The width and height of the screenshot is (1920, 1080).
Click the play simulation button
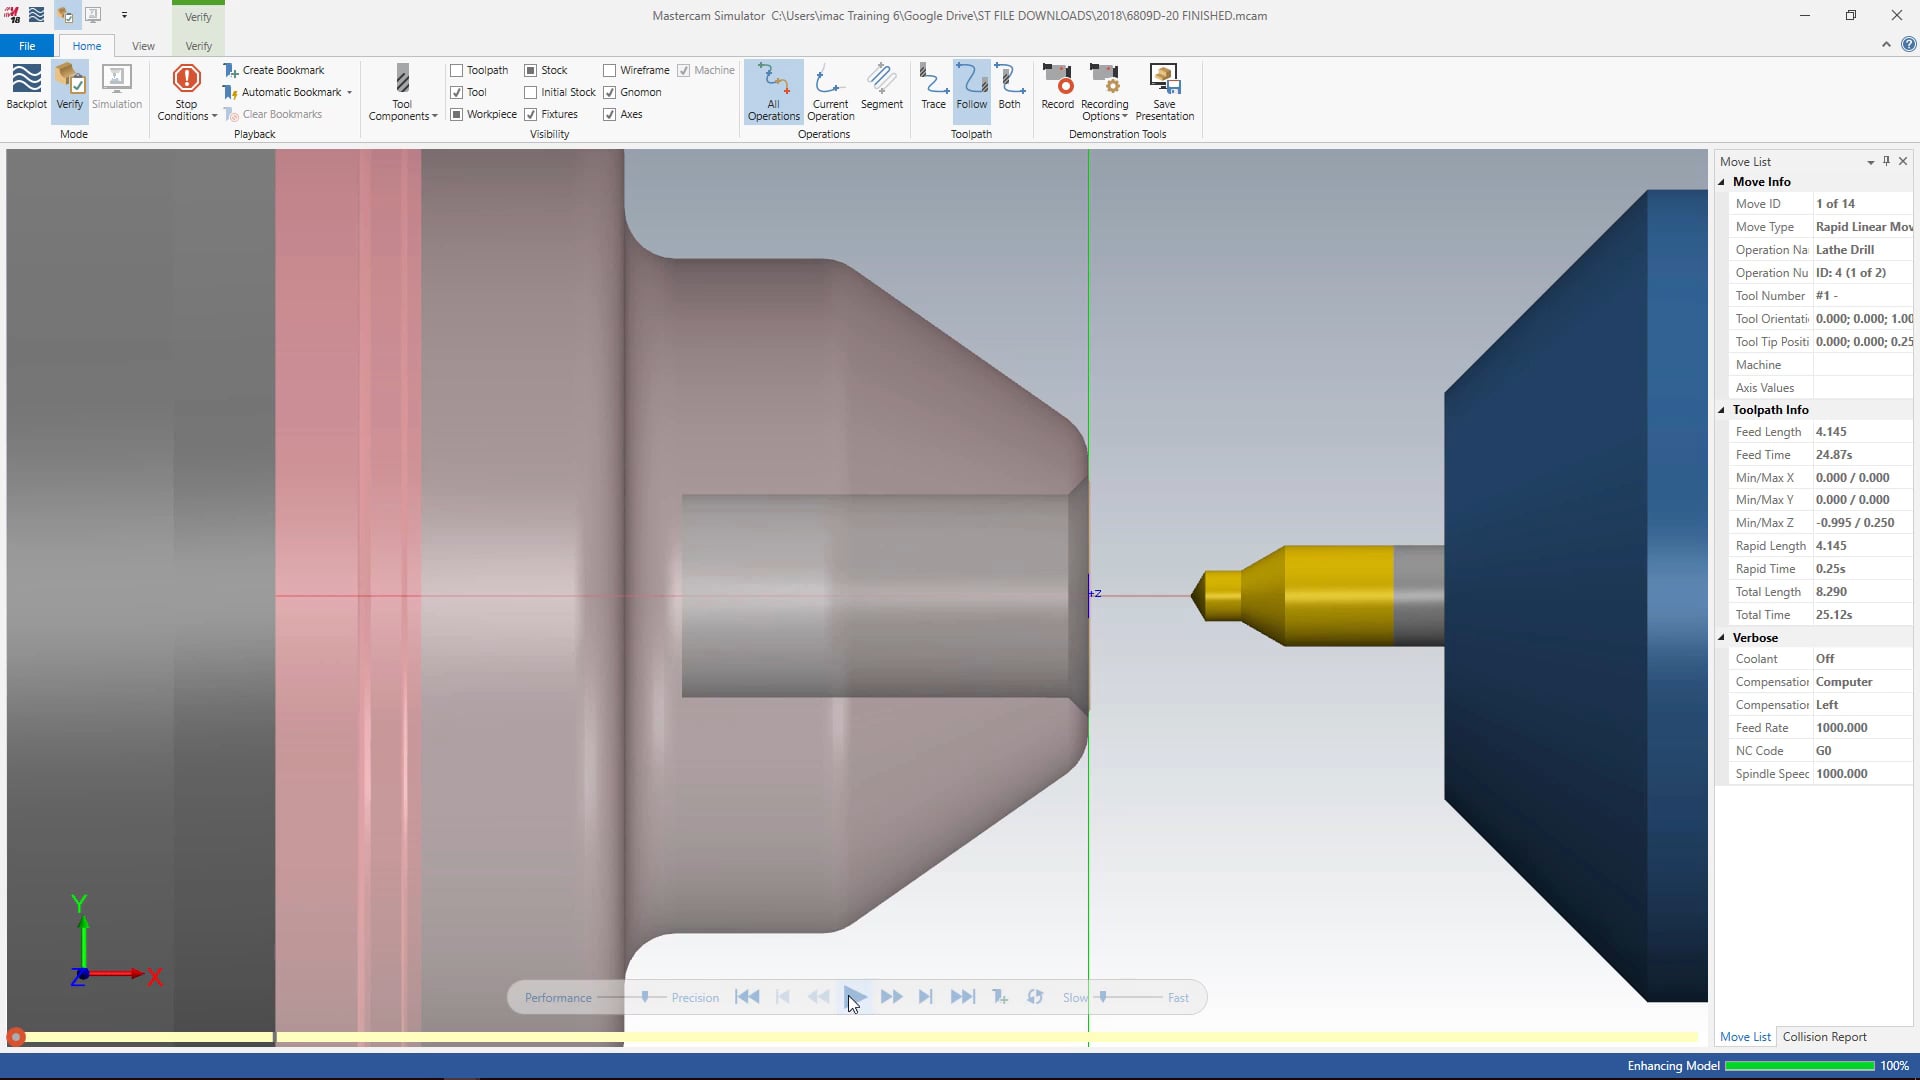click(856, 997)
